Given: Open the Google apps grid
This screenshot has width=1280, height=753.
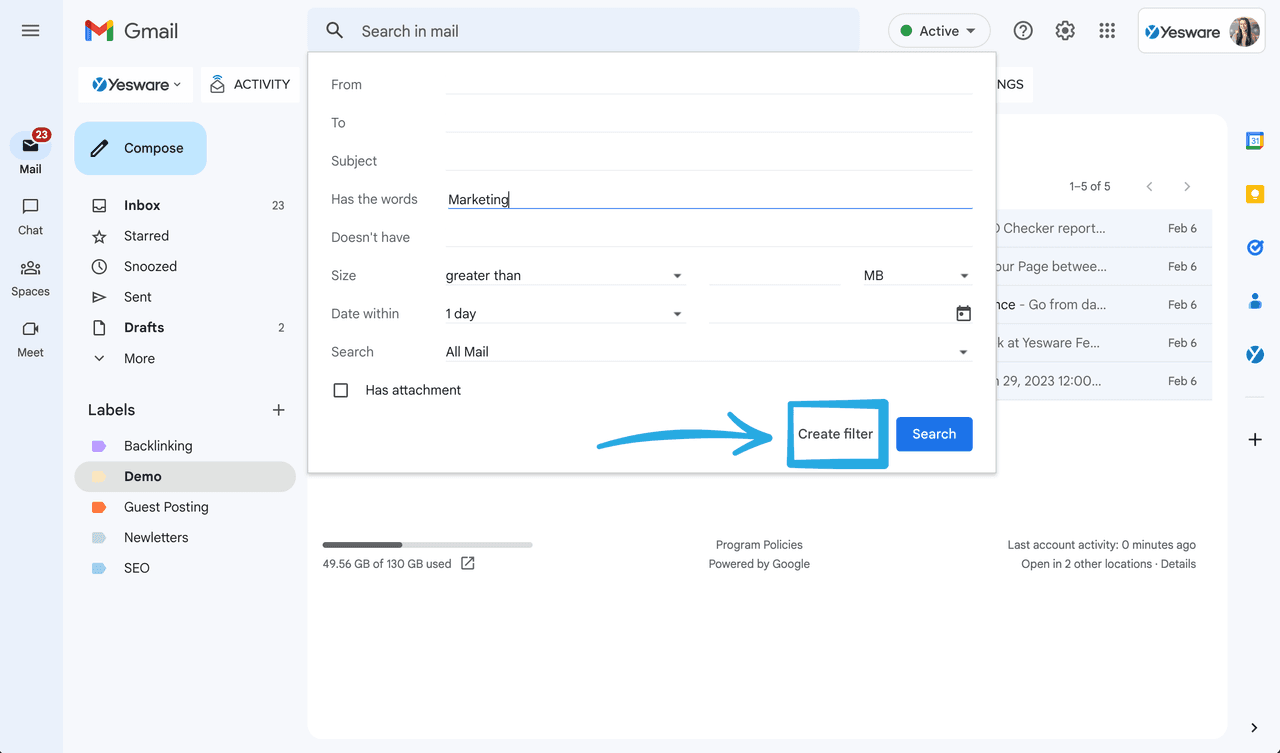Looking at the screenshot, I should (x=1106, y=31).
